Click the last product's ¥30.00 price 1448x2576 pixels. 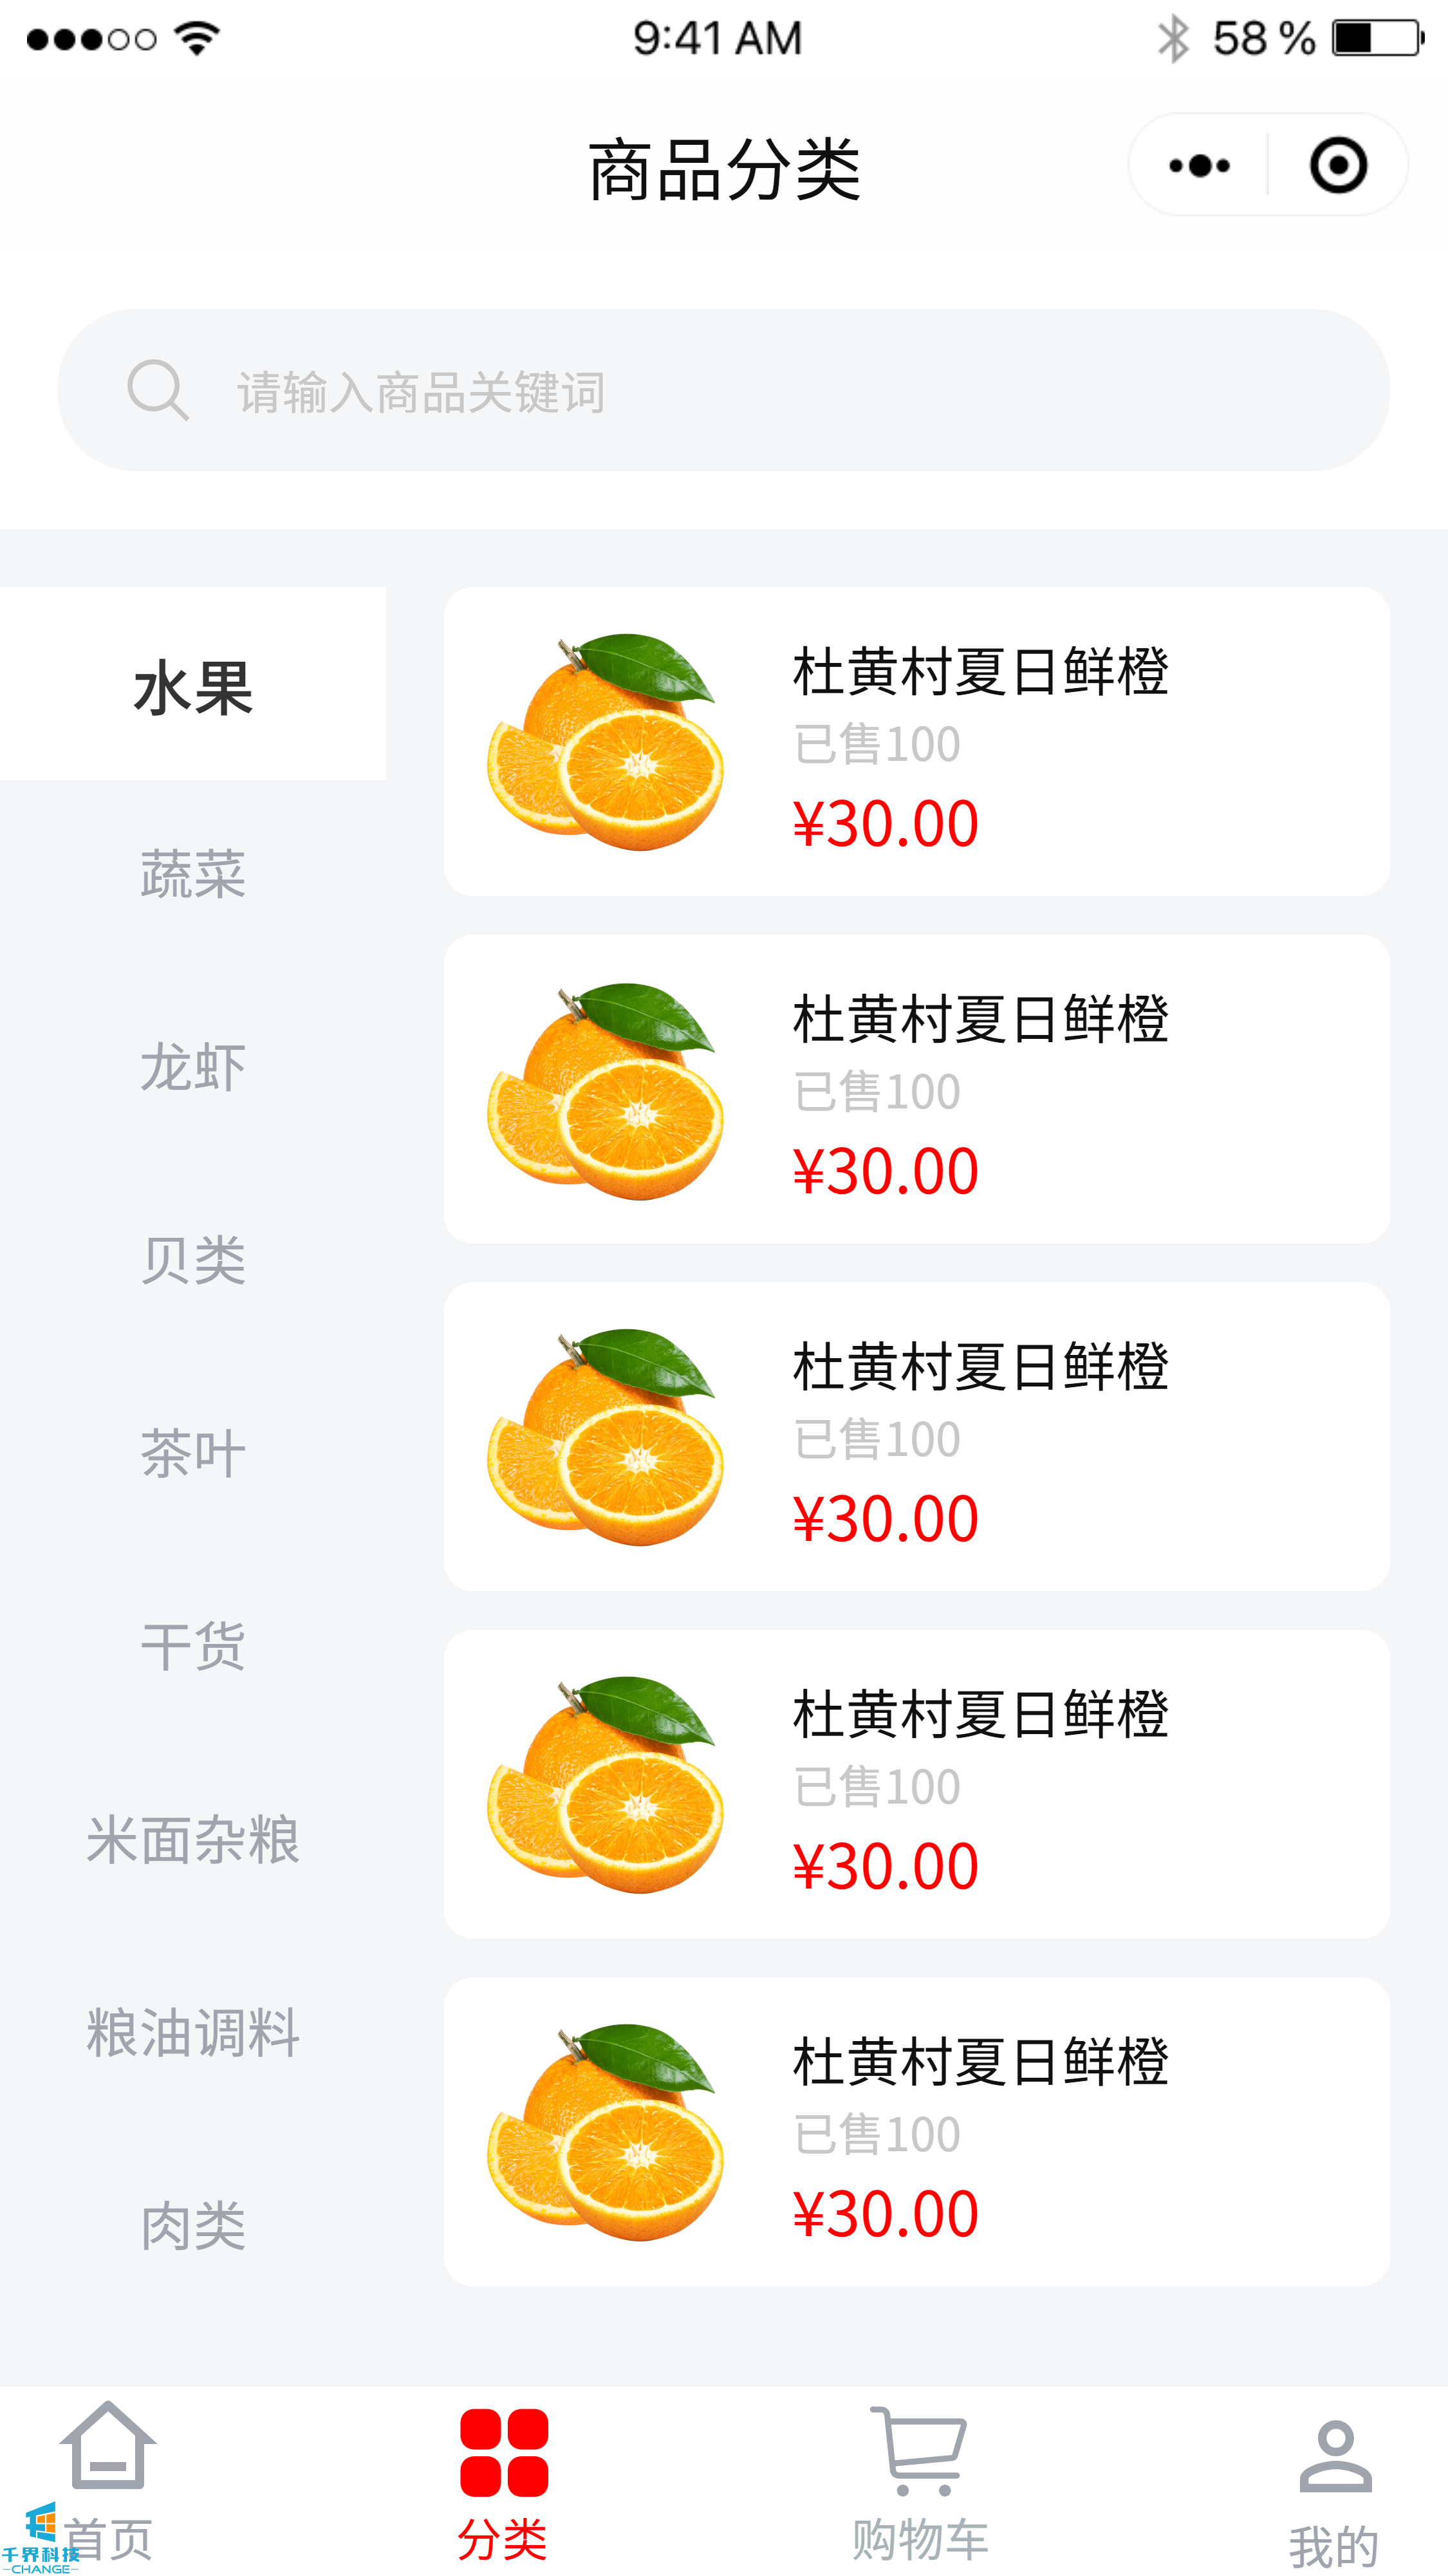click(885, 2214)
